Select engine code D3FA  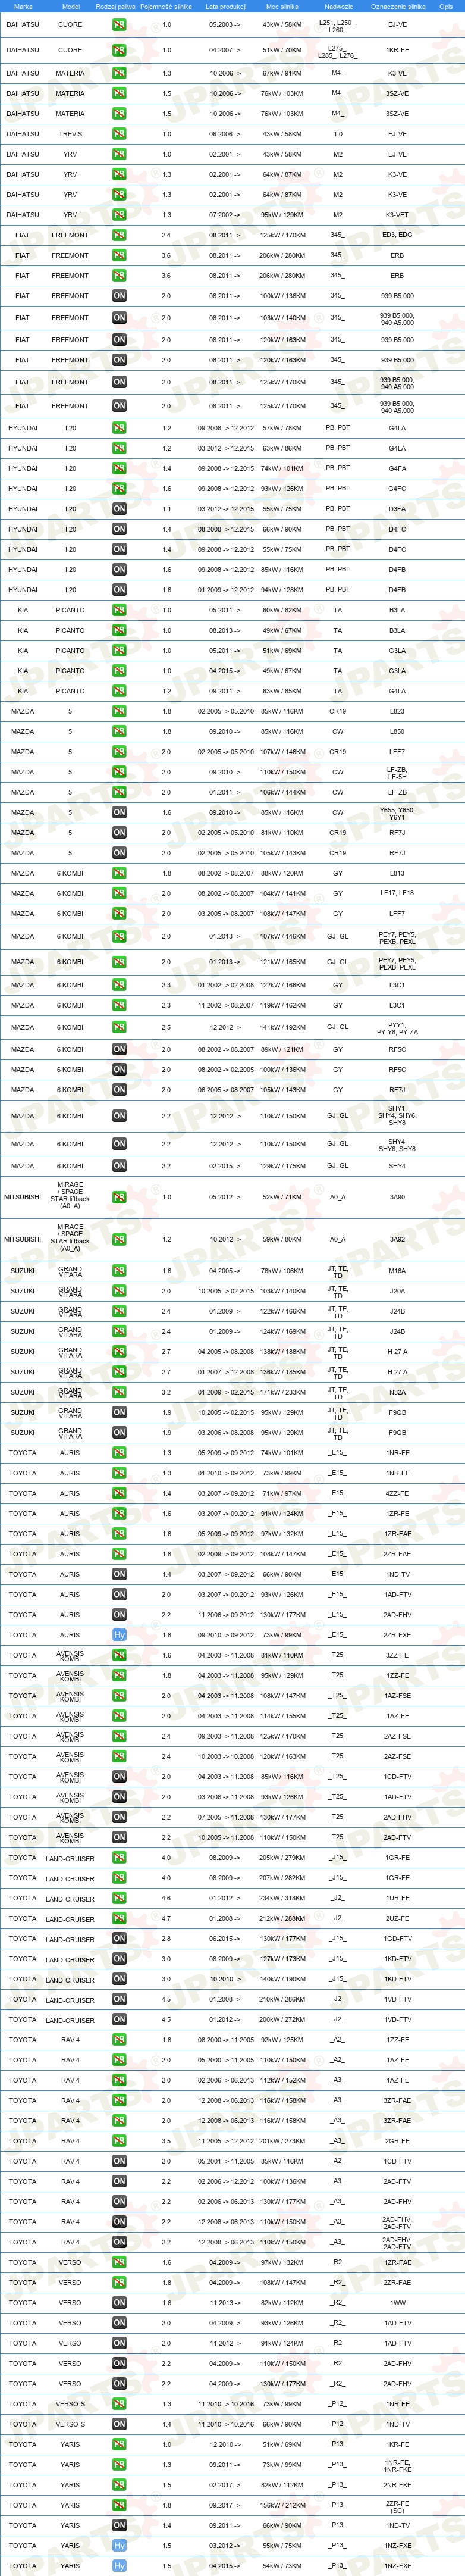tap(397, 509)
